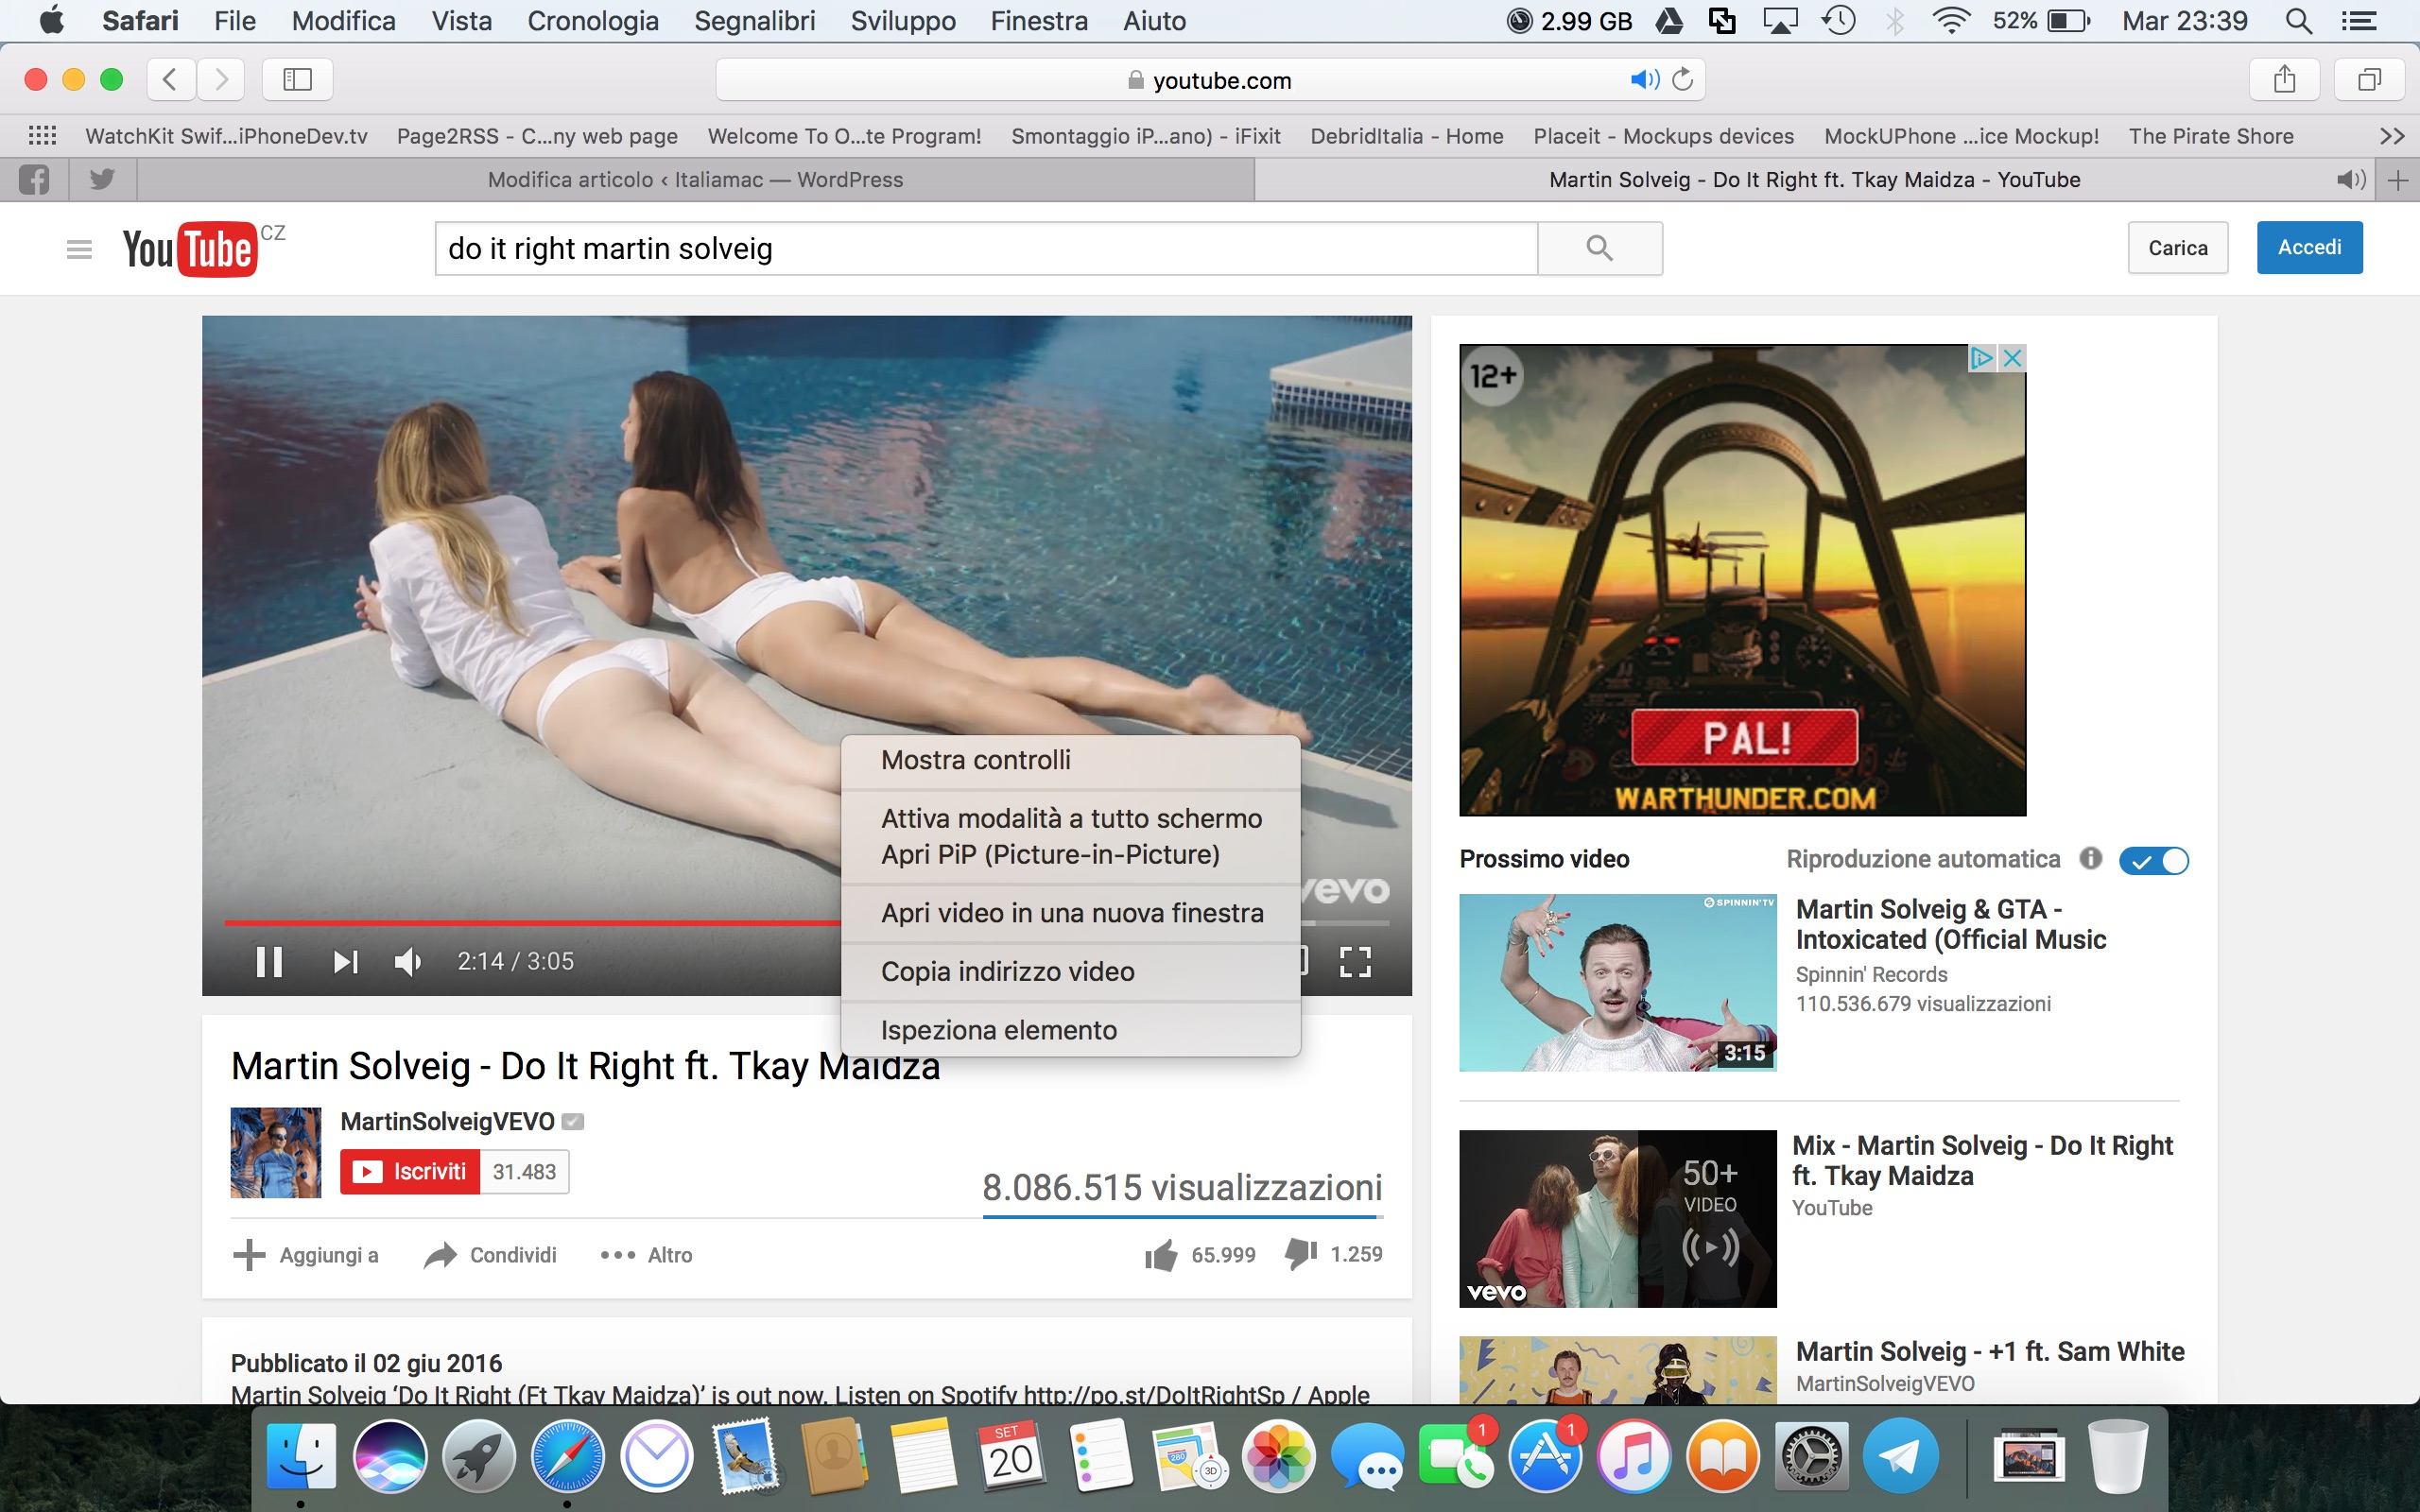Screen dimensions: 2420x1512
Task: Open DebridItalia - Home bookmark
Action: (1407, 136)
